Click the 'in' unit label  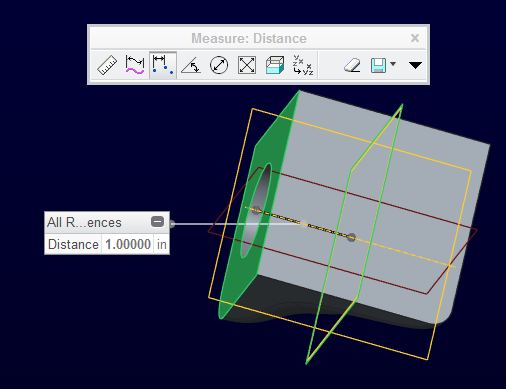tap(162, 244)
